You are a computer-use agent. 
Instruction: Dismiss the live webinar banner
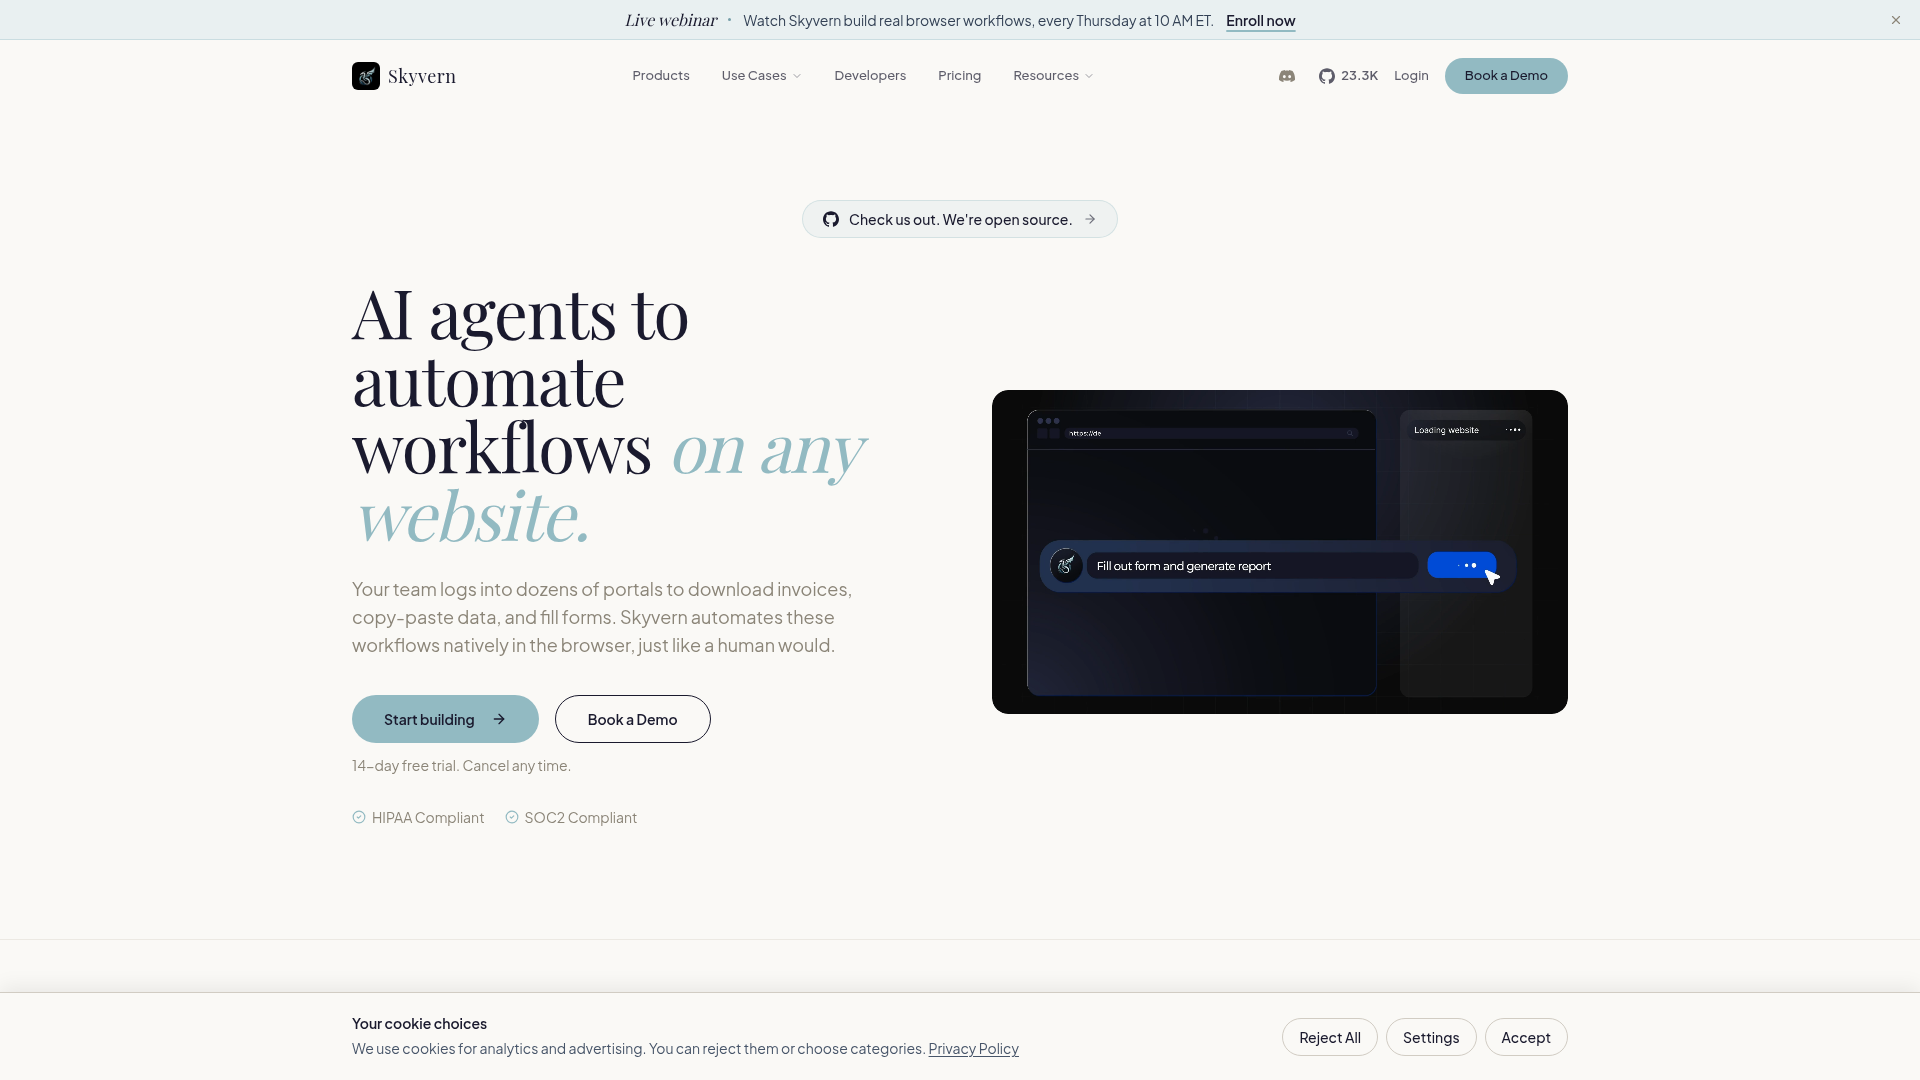tap(1896, 20)
